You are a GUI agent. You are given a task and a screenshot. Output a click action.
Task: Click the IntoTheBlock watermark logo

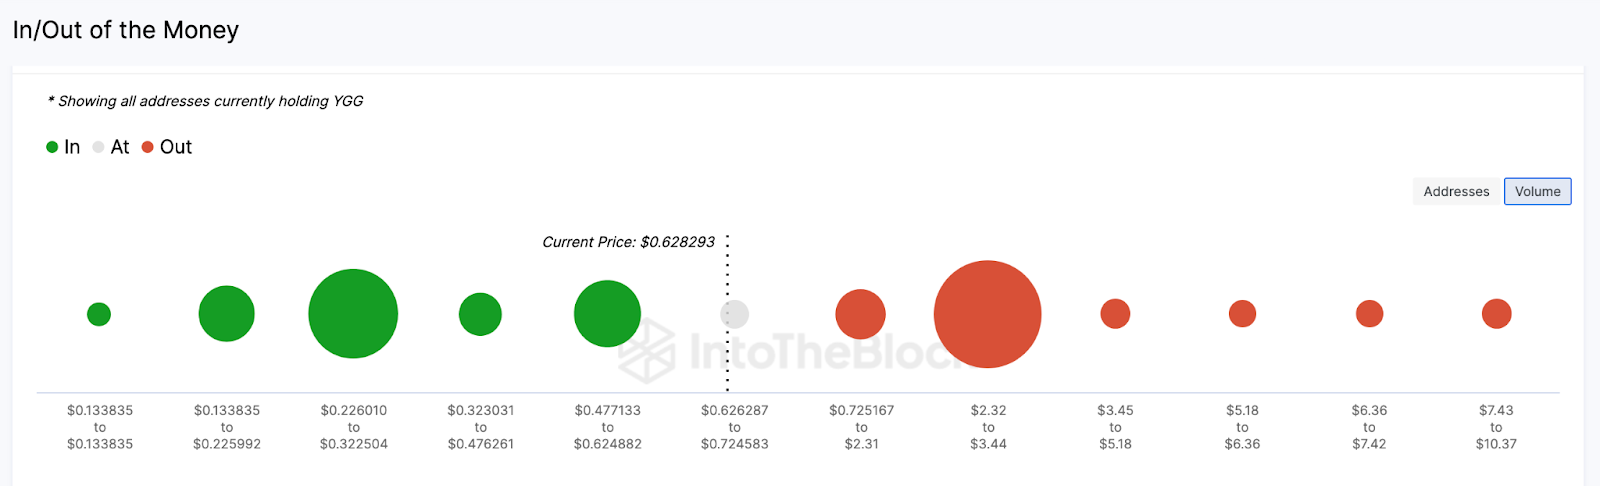tap(790, 350)
